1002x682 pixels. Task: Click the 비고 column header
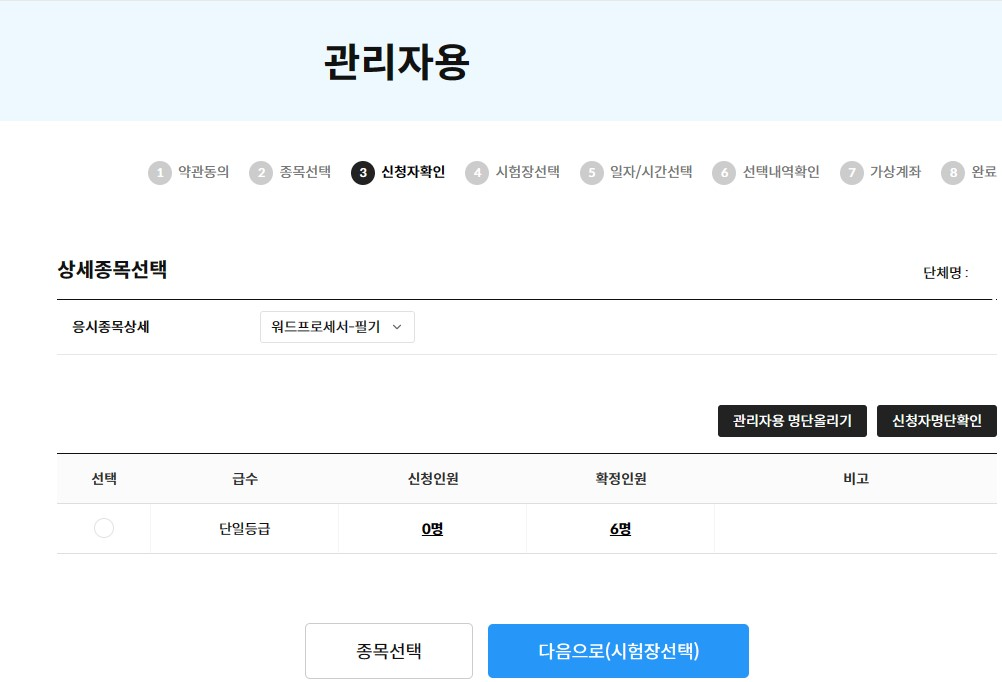point(855,479)
